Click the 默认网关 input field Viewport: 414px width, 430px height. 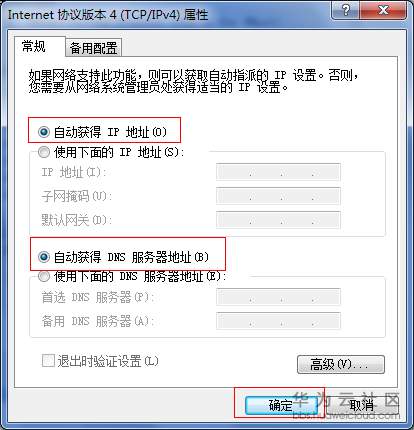(x=278, y=220)
